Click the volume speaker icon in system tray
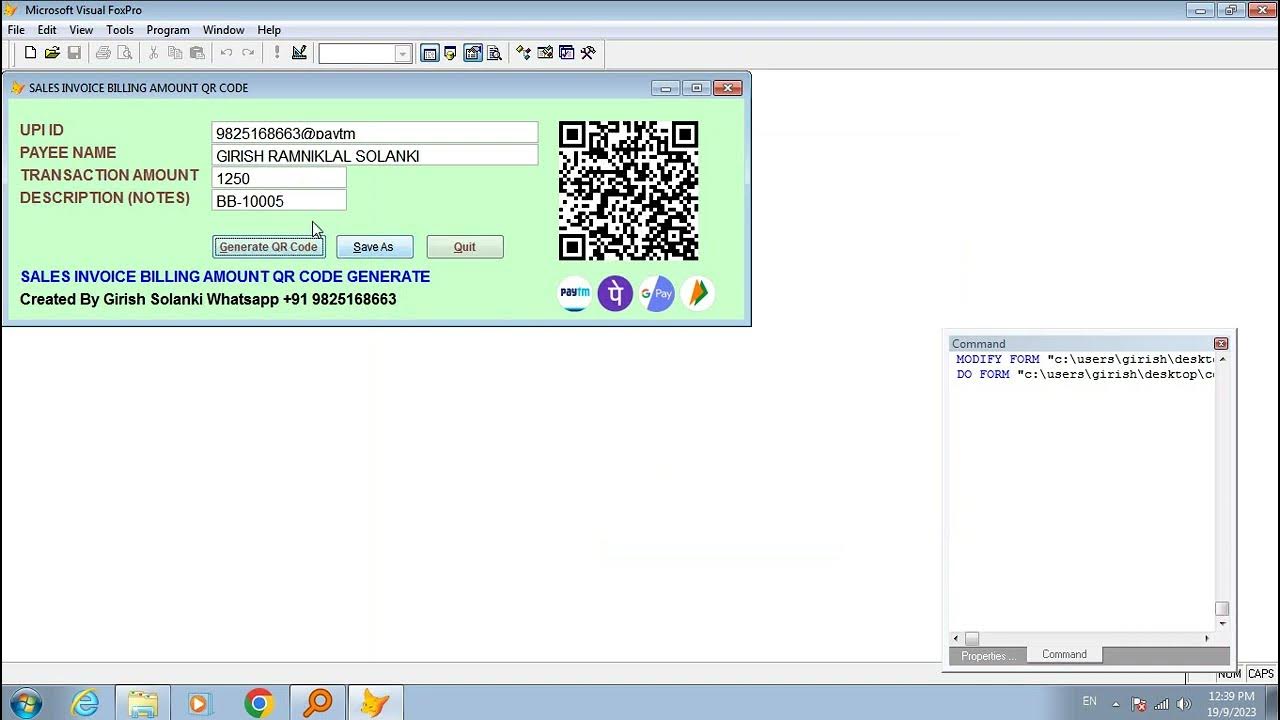 tap(1184, 704)
